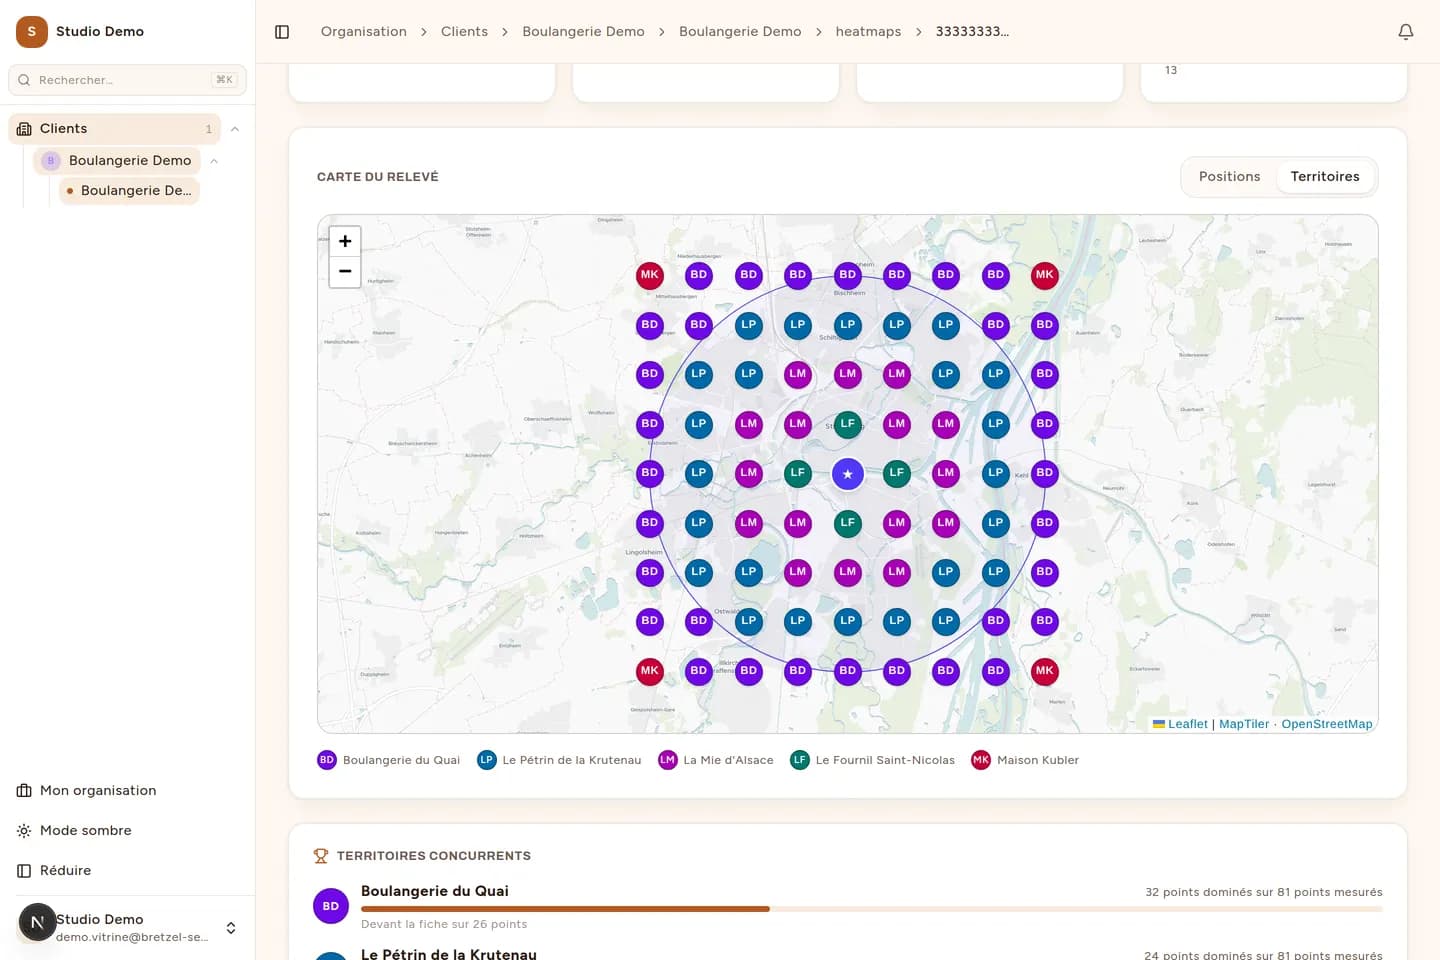
Task: Select the Boulangerie De… sub-item in sidebar
Action: coord(130,191)
